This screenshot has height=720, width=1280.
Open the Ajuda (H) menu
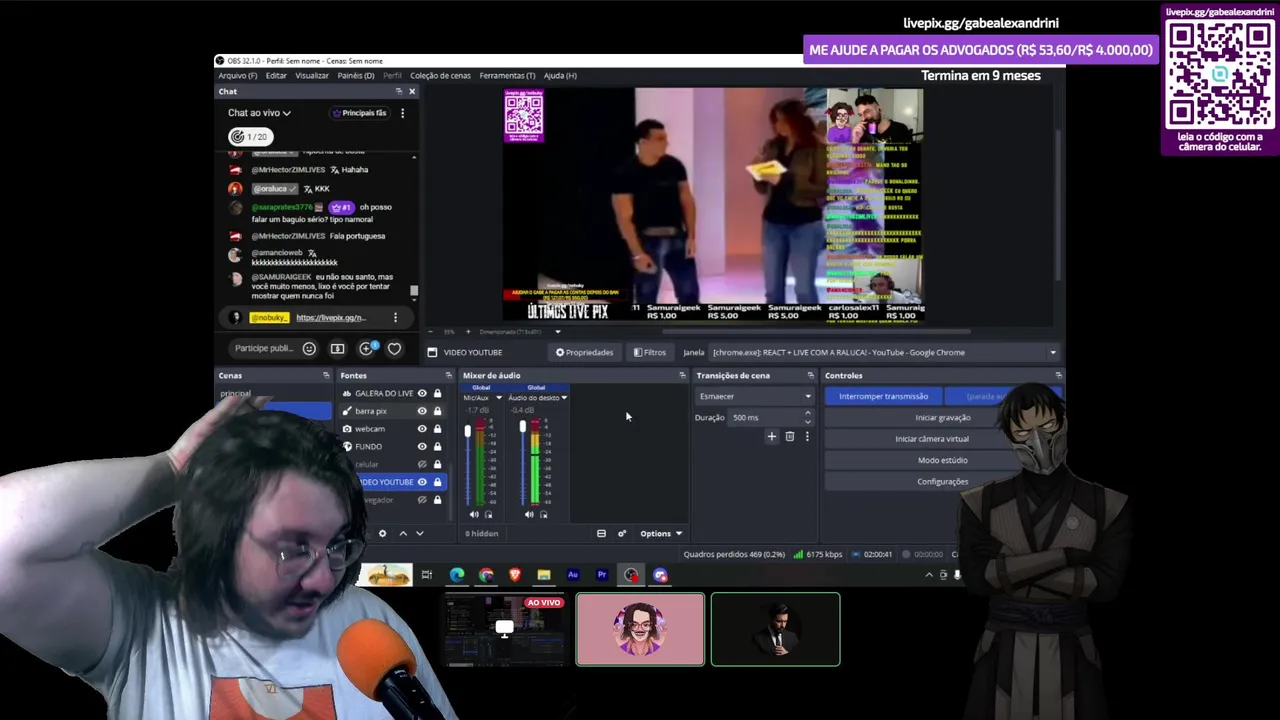pos(560,75)
